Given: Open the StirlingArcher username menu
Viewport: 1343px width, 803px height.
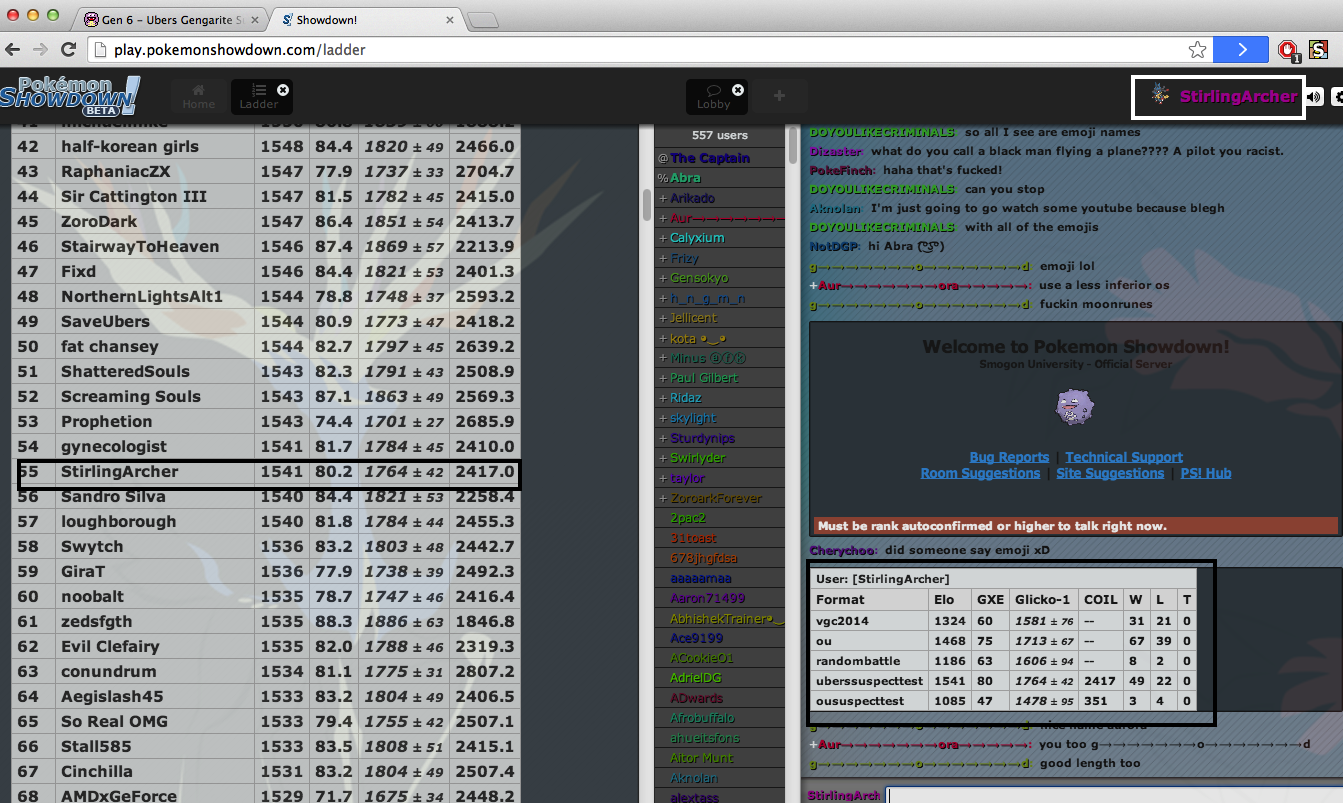Looking at the screenshot, I should click(1237, 97).
